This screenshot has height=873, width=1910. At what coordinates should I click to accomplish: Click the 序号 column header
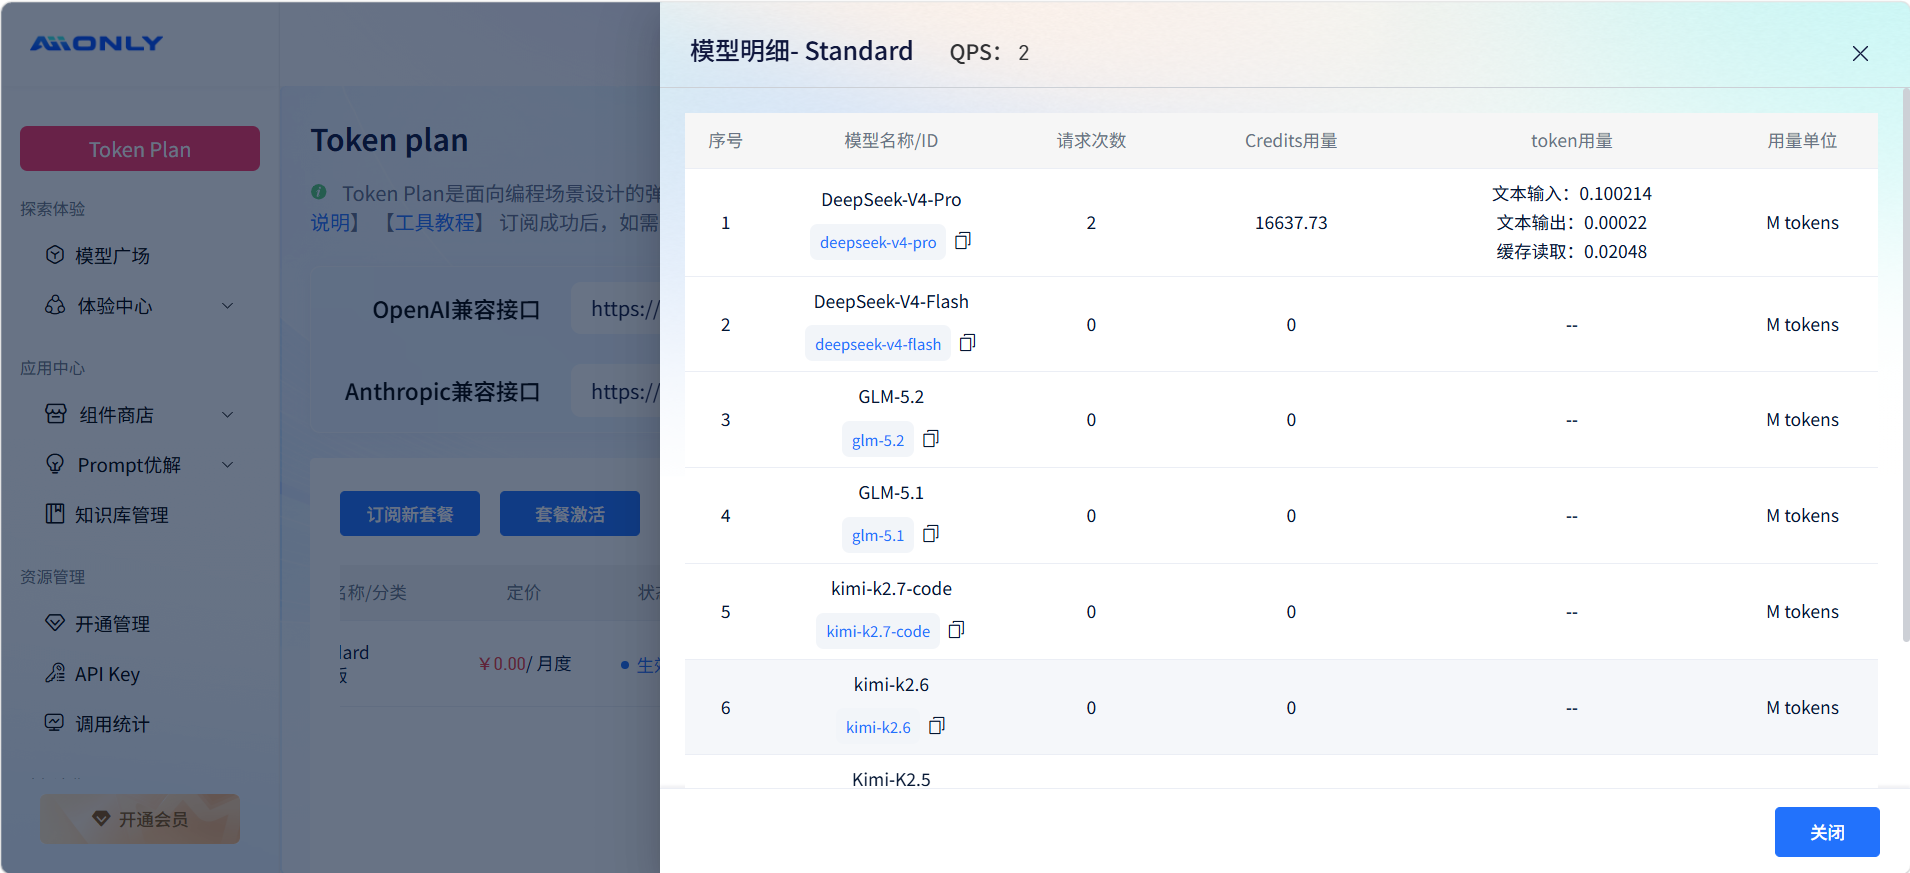point(725,141)
